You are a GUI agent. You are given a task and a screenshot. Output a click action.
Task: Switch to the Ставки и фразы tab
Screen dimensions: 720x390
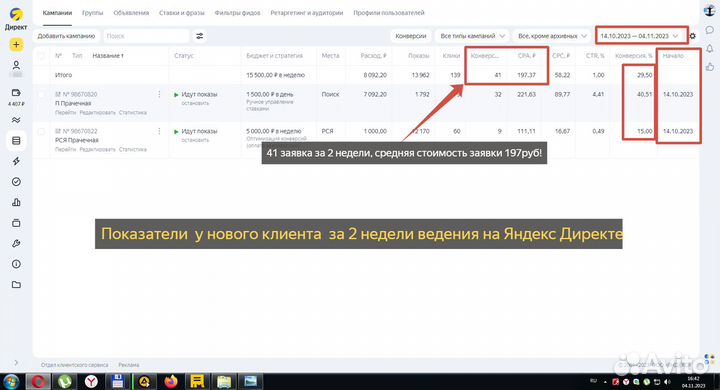182,13
